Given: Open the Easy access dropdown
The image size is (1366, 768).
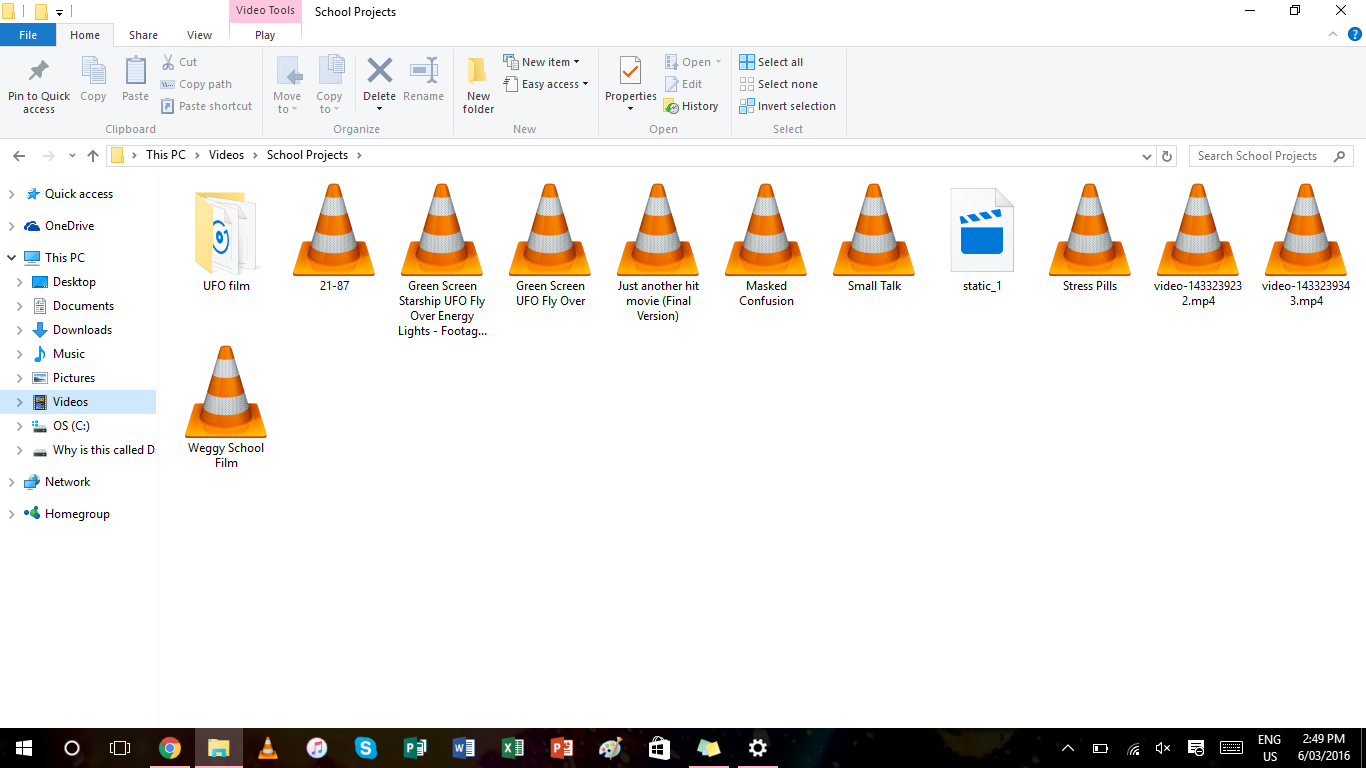Looking at the screenshot, I should point(545,84).
